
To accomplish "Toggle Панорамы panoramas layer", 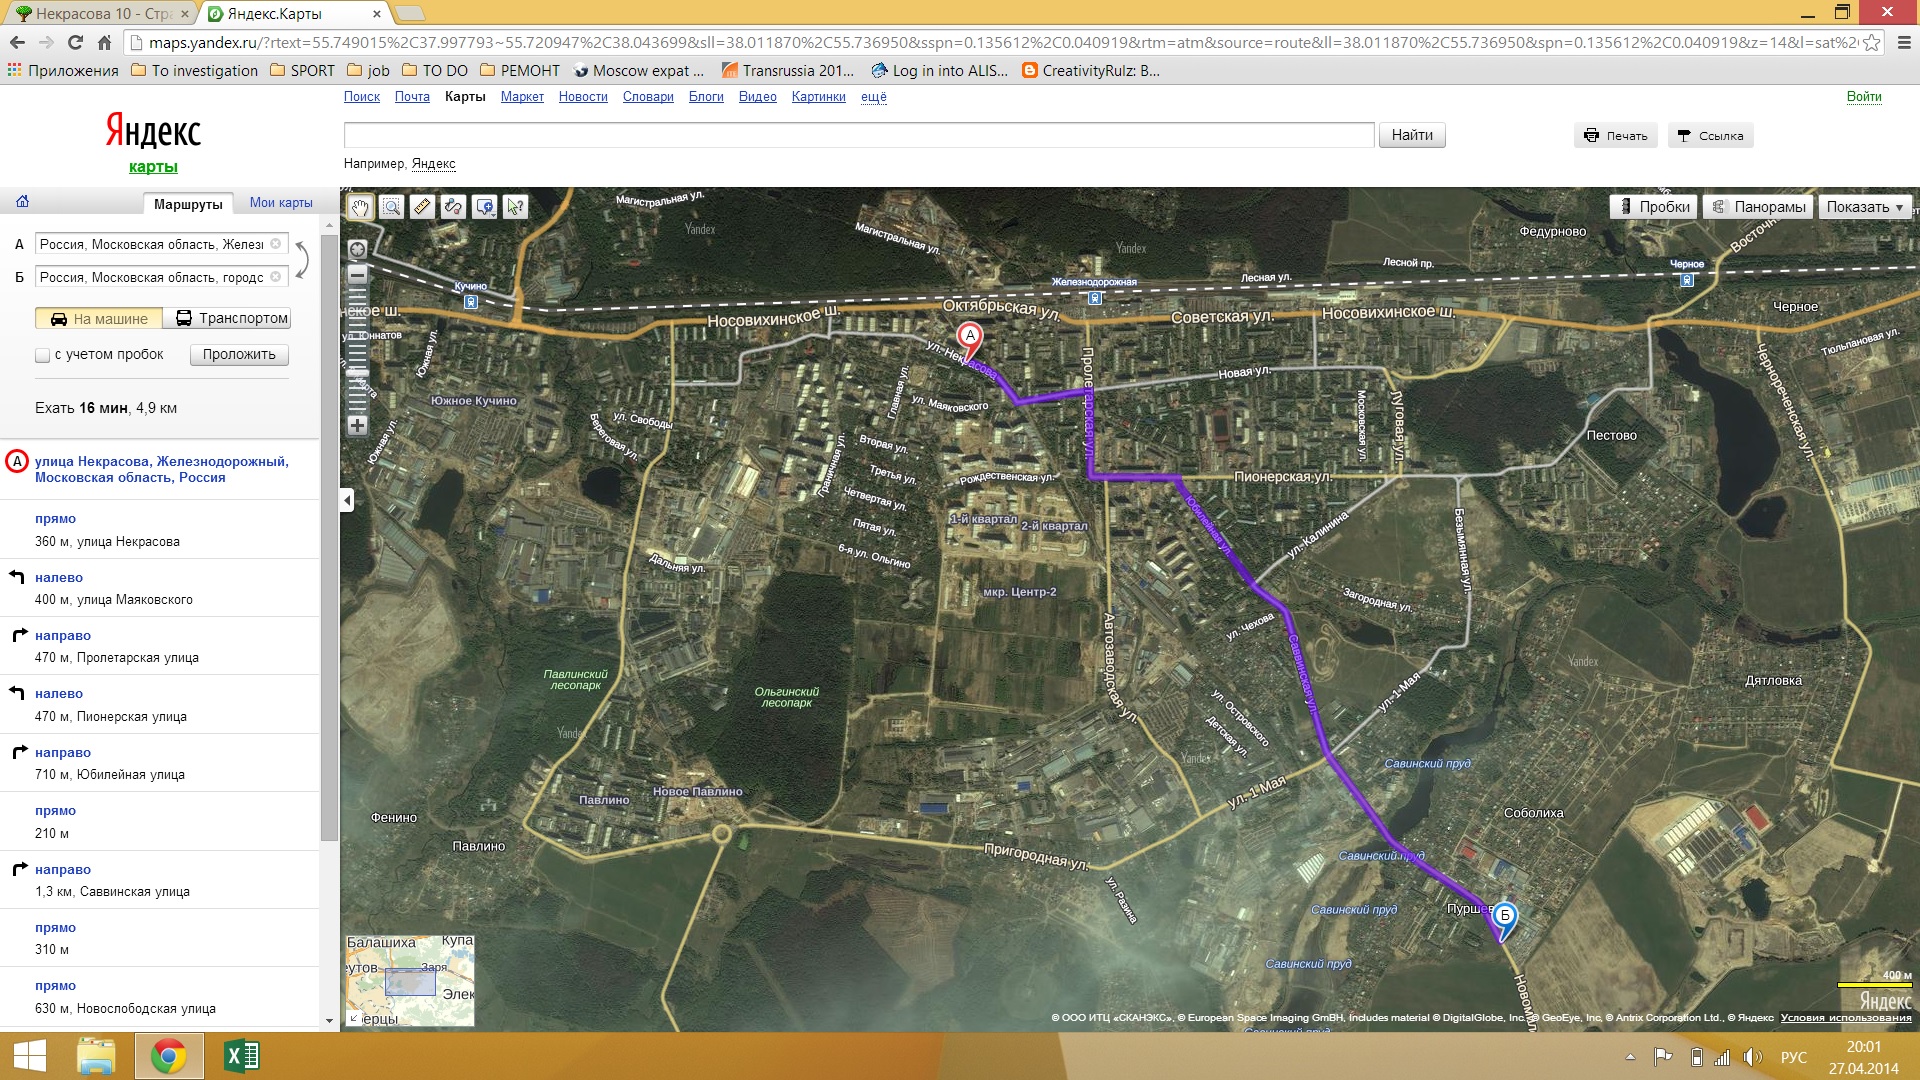I will 1759,207.
